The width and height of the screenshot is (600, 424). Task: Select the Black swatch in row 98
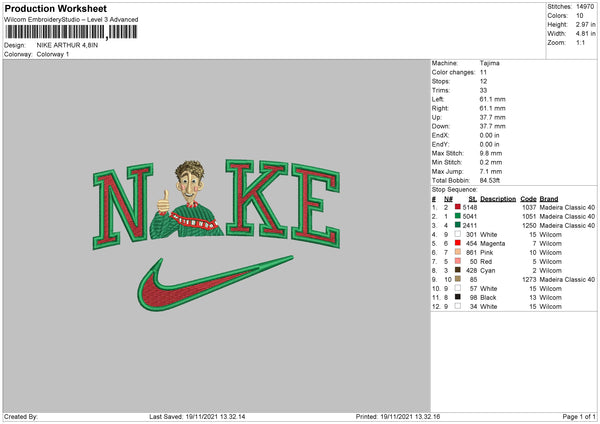(x=458, y=297)
